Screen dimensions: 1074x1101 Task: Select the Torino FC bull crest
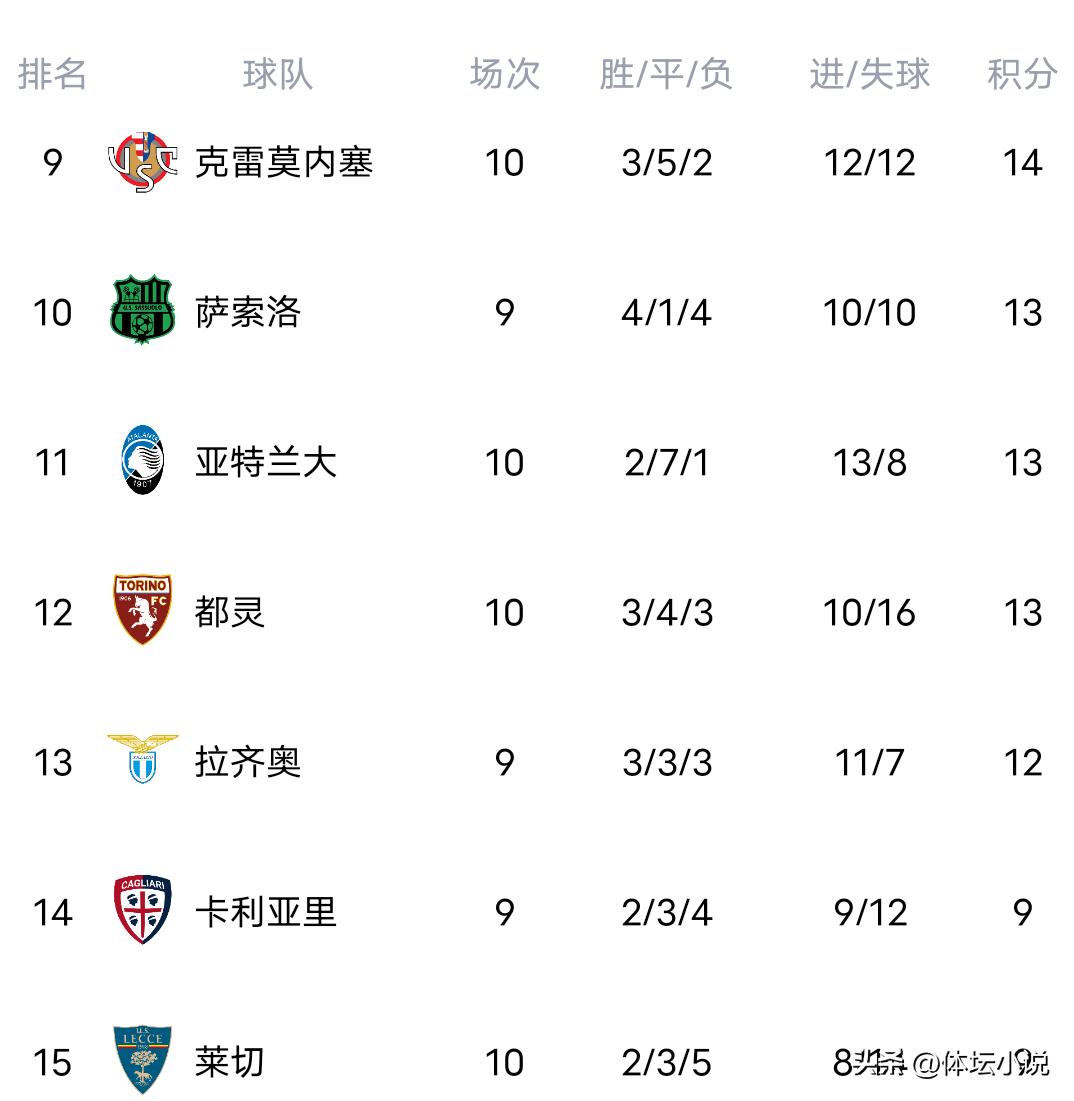[142, 610]
